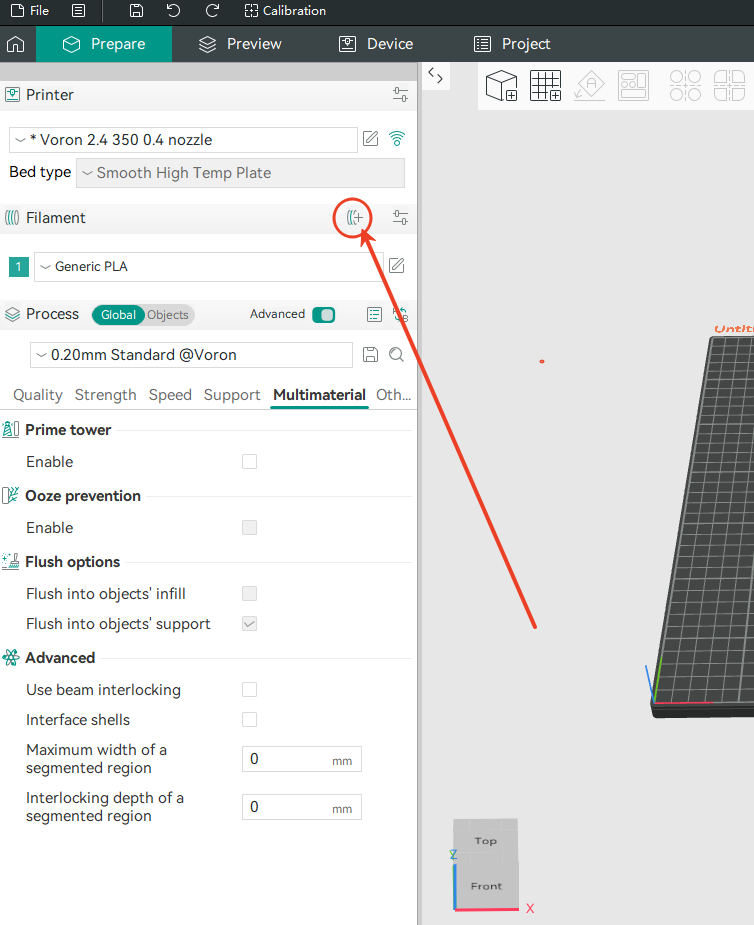The height and width of the screenshot is (925, 754).
Task: Check Use beam interlocking
Action: pos(250,690)
